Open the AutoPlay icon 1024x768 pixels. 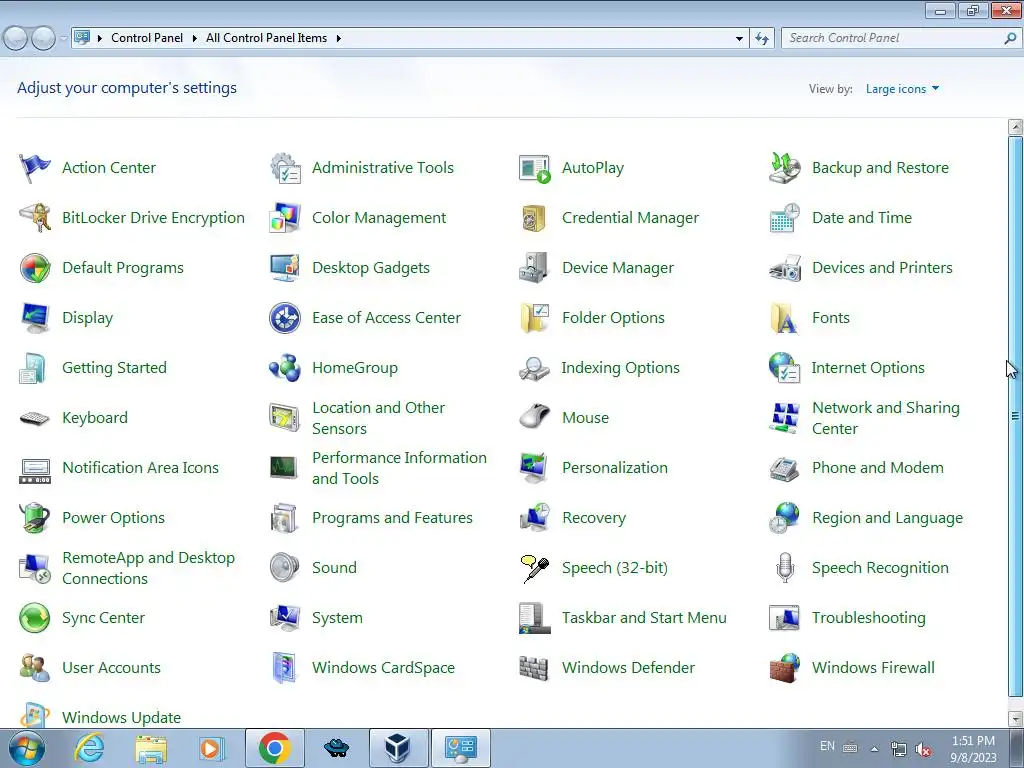535,168
